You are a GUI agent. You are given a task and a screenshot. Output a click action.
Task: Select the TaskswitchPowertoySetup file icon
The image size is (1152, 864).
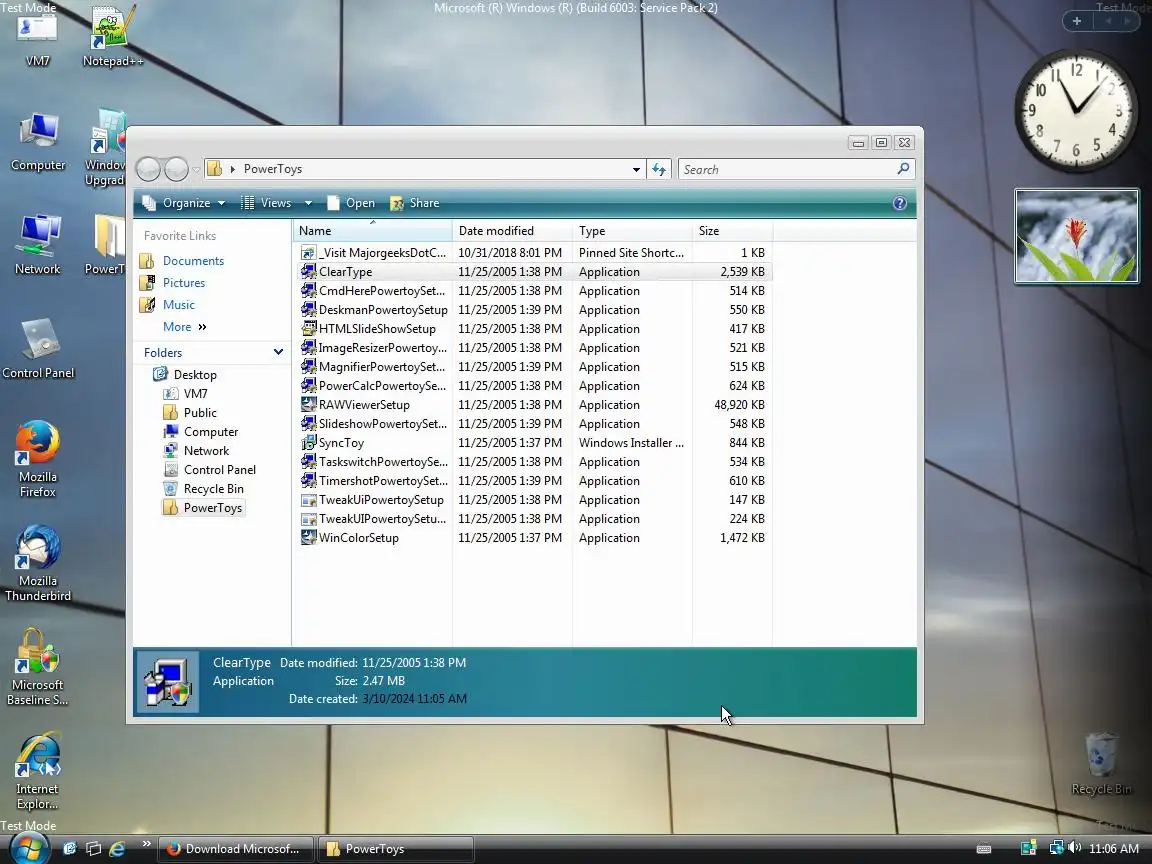point(309,461)
